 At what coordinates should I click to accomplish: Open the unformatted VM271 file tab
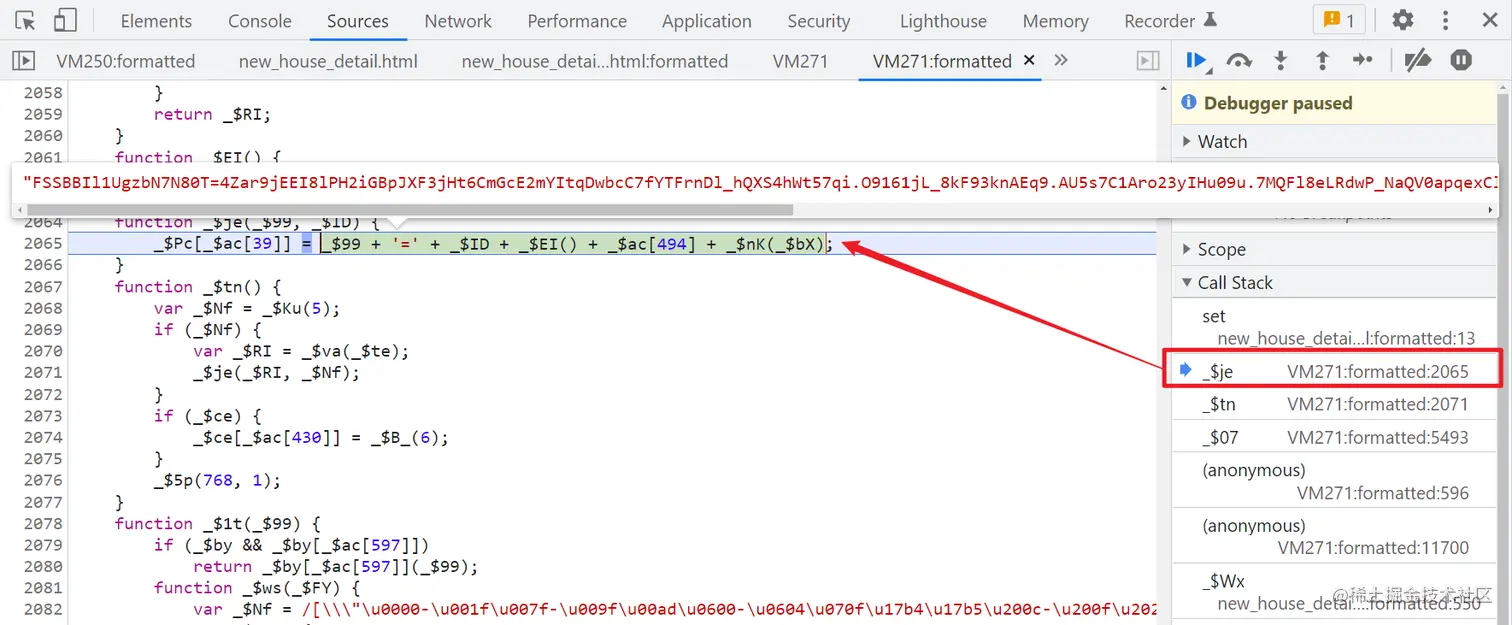(x=800, y=61)
